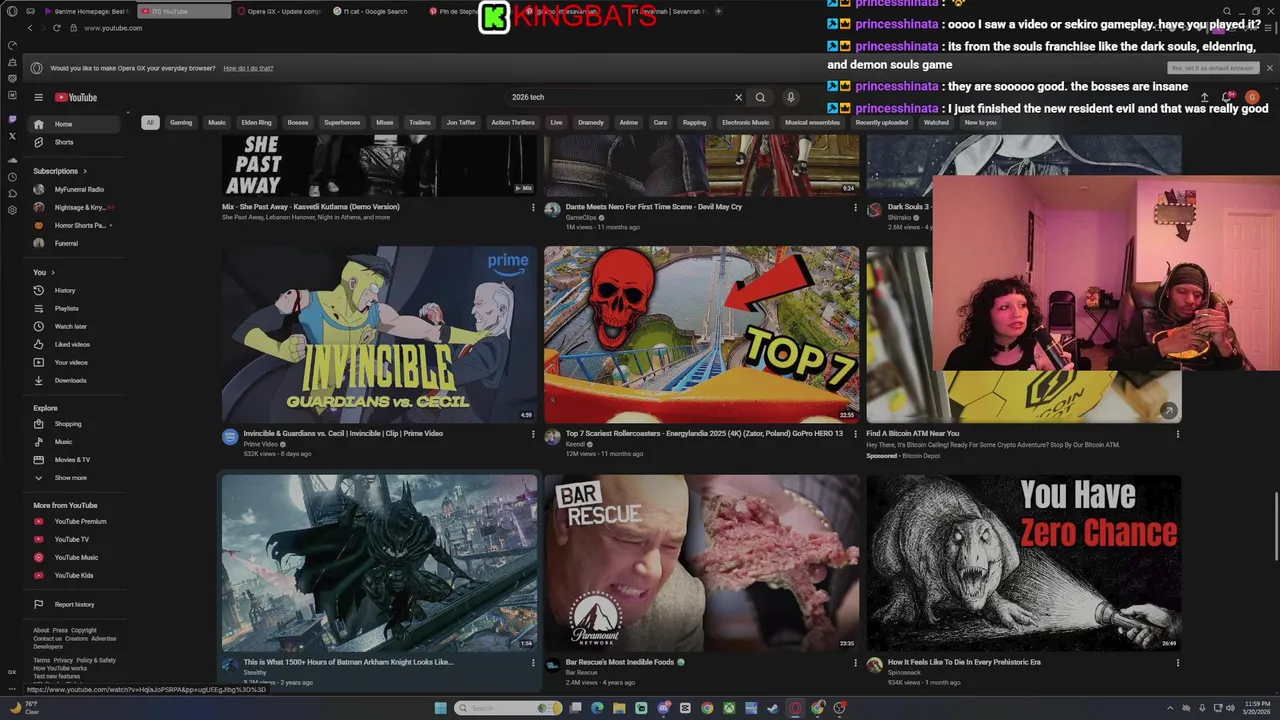Open Steam from the taskbar
Viewport: 1280px width, 720px height.
pos(773,708)
